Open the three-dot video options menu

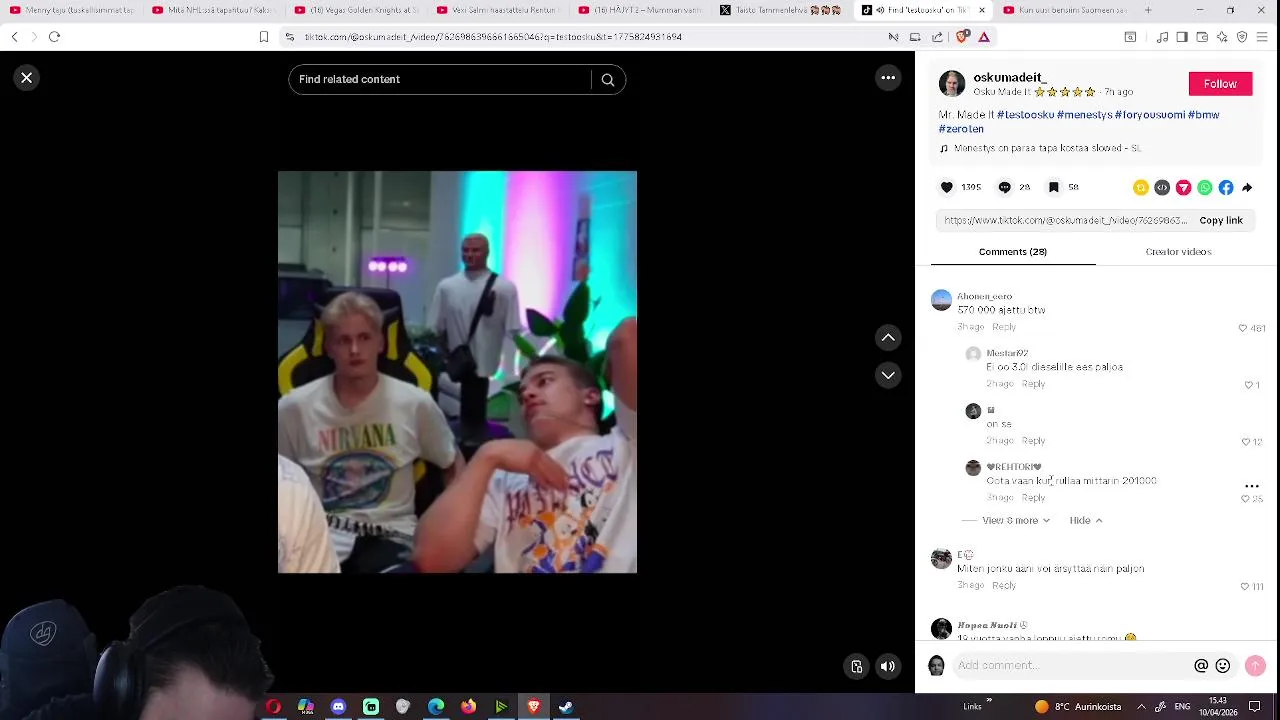[888, 77]
